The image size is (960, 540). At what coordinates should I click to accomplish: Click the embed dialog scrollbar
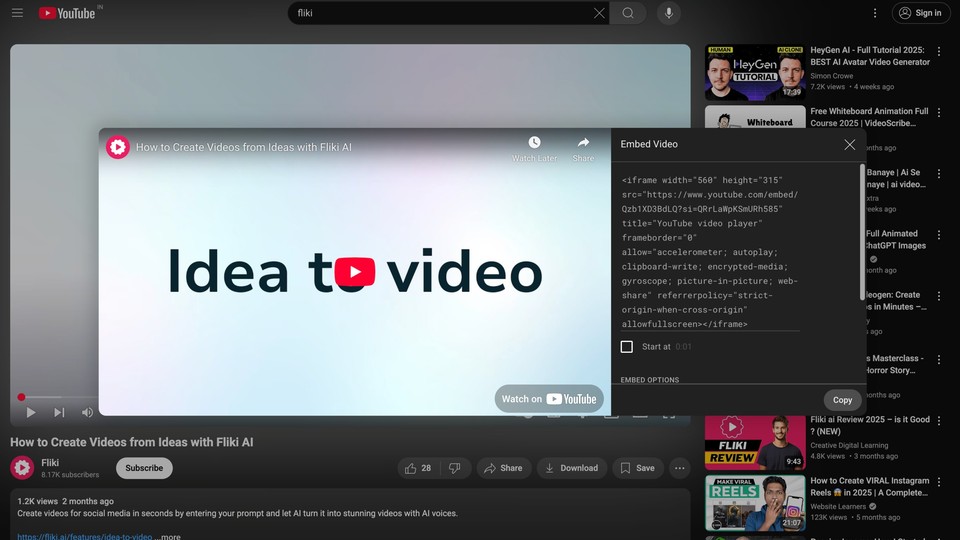point(863,233)
